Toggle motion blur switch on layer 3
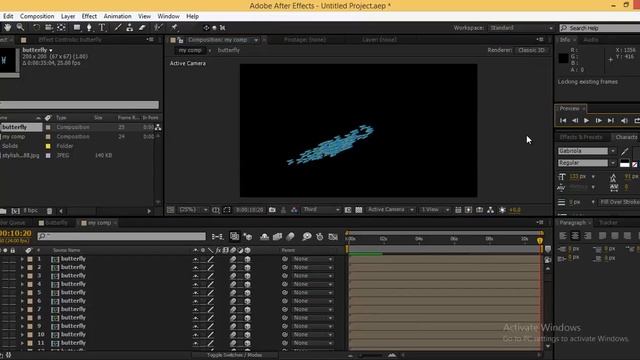 [233, 276]
